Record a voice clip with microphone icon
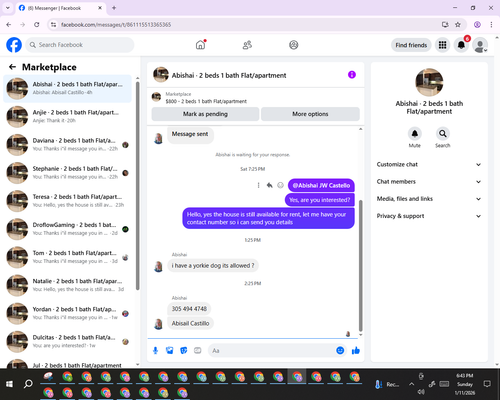 [x=155, y=350]
